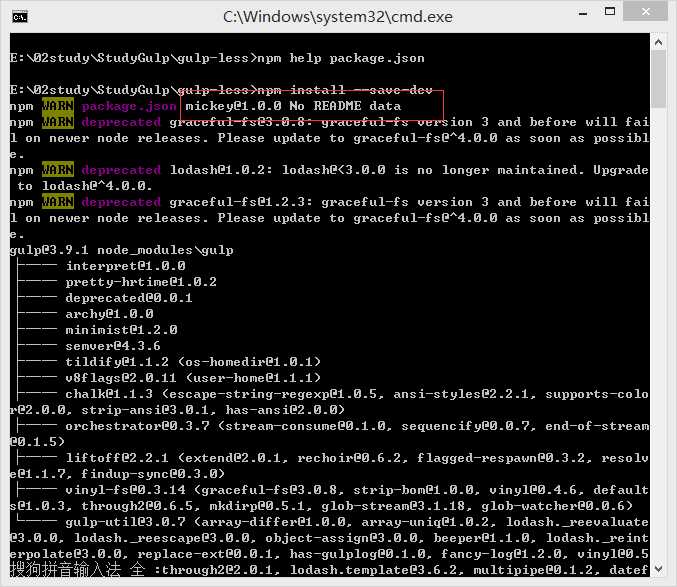Click the vertical scrollbar thumb
This screenshot has height=587, width=677.
658,79
